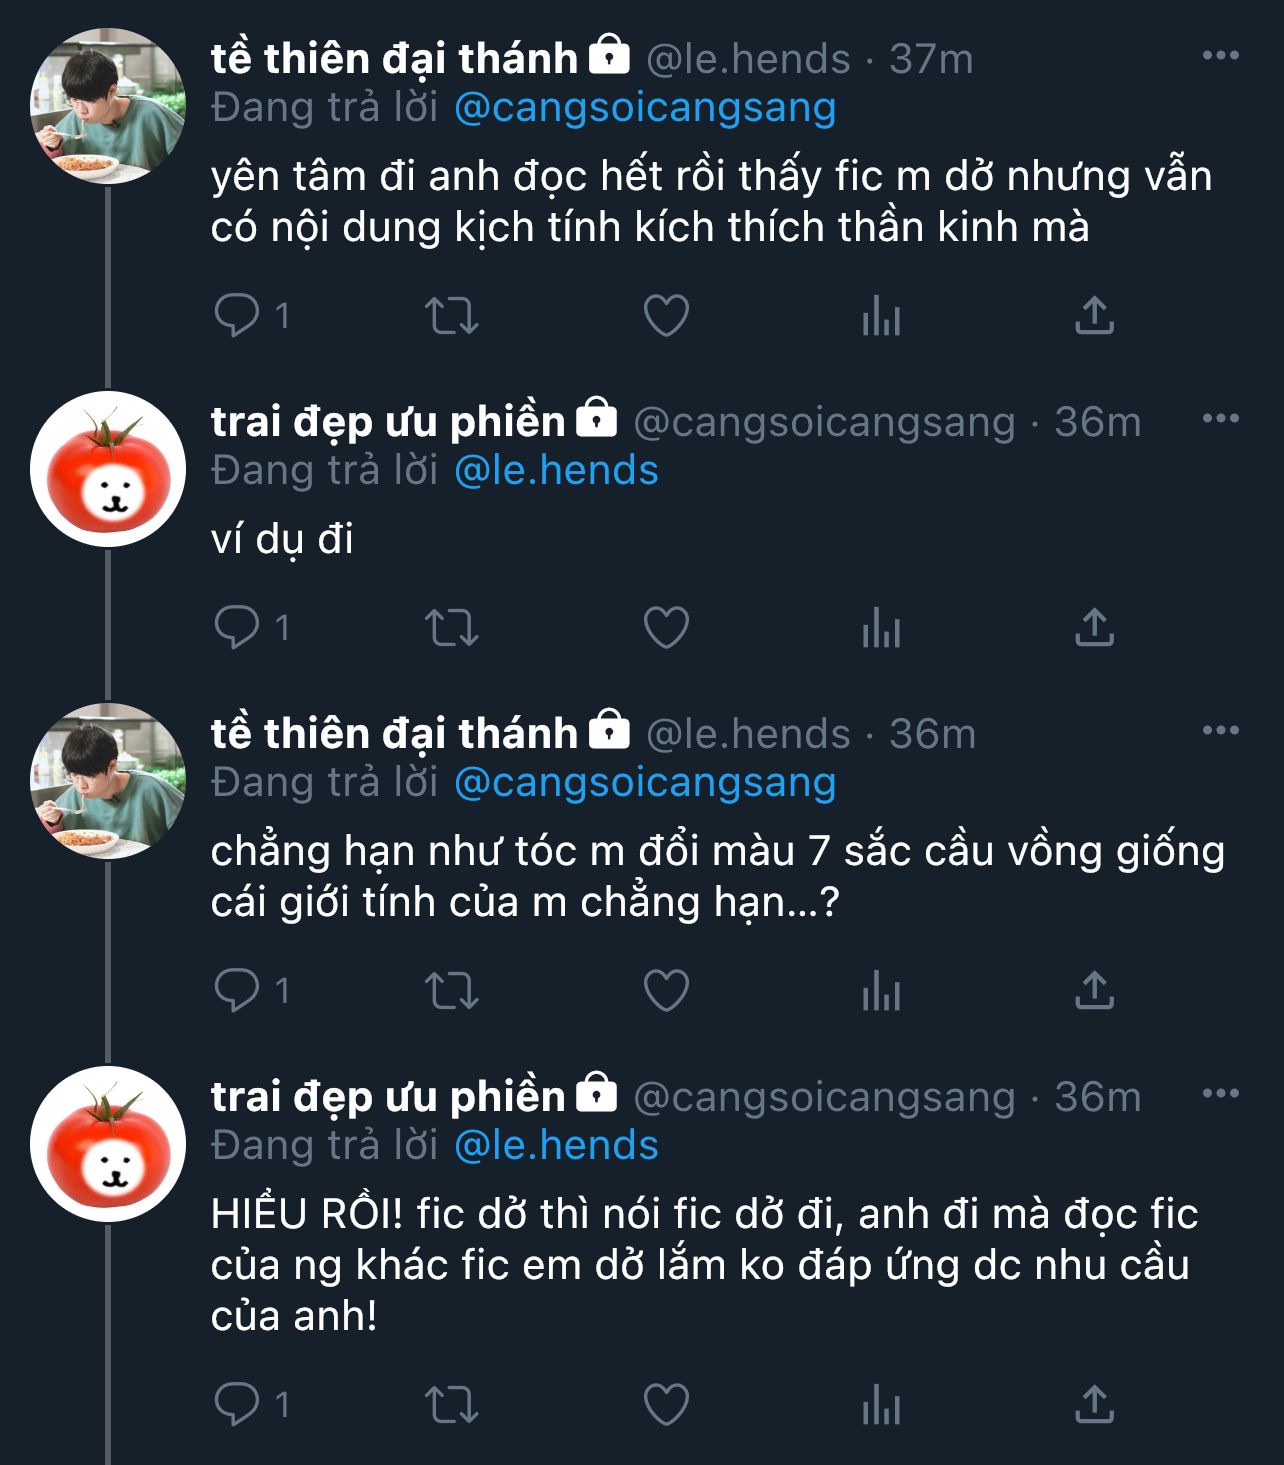
Task: Open tề thiên đại thánh avatar on first tweet
Action: click(108, 106)
